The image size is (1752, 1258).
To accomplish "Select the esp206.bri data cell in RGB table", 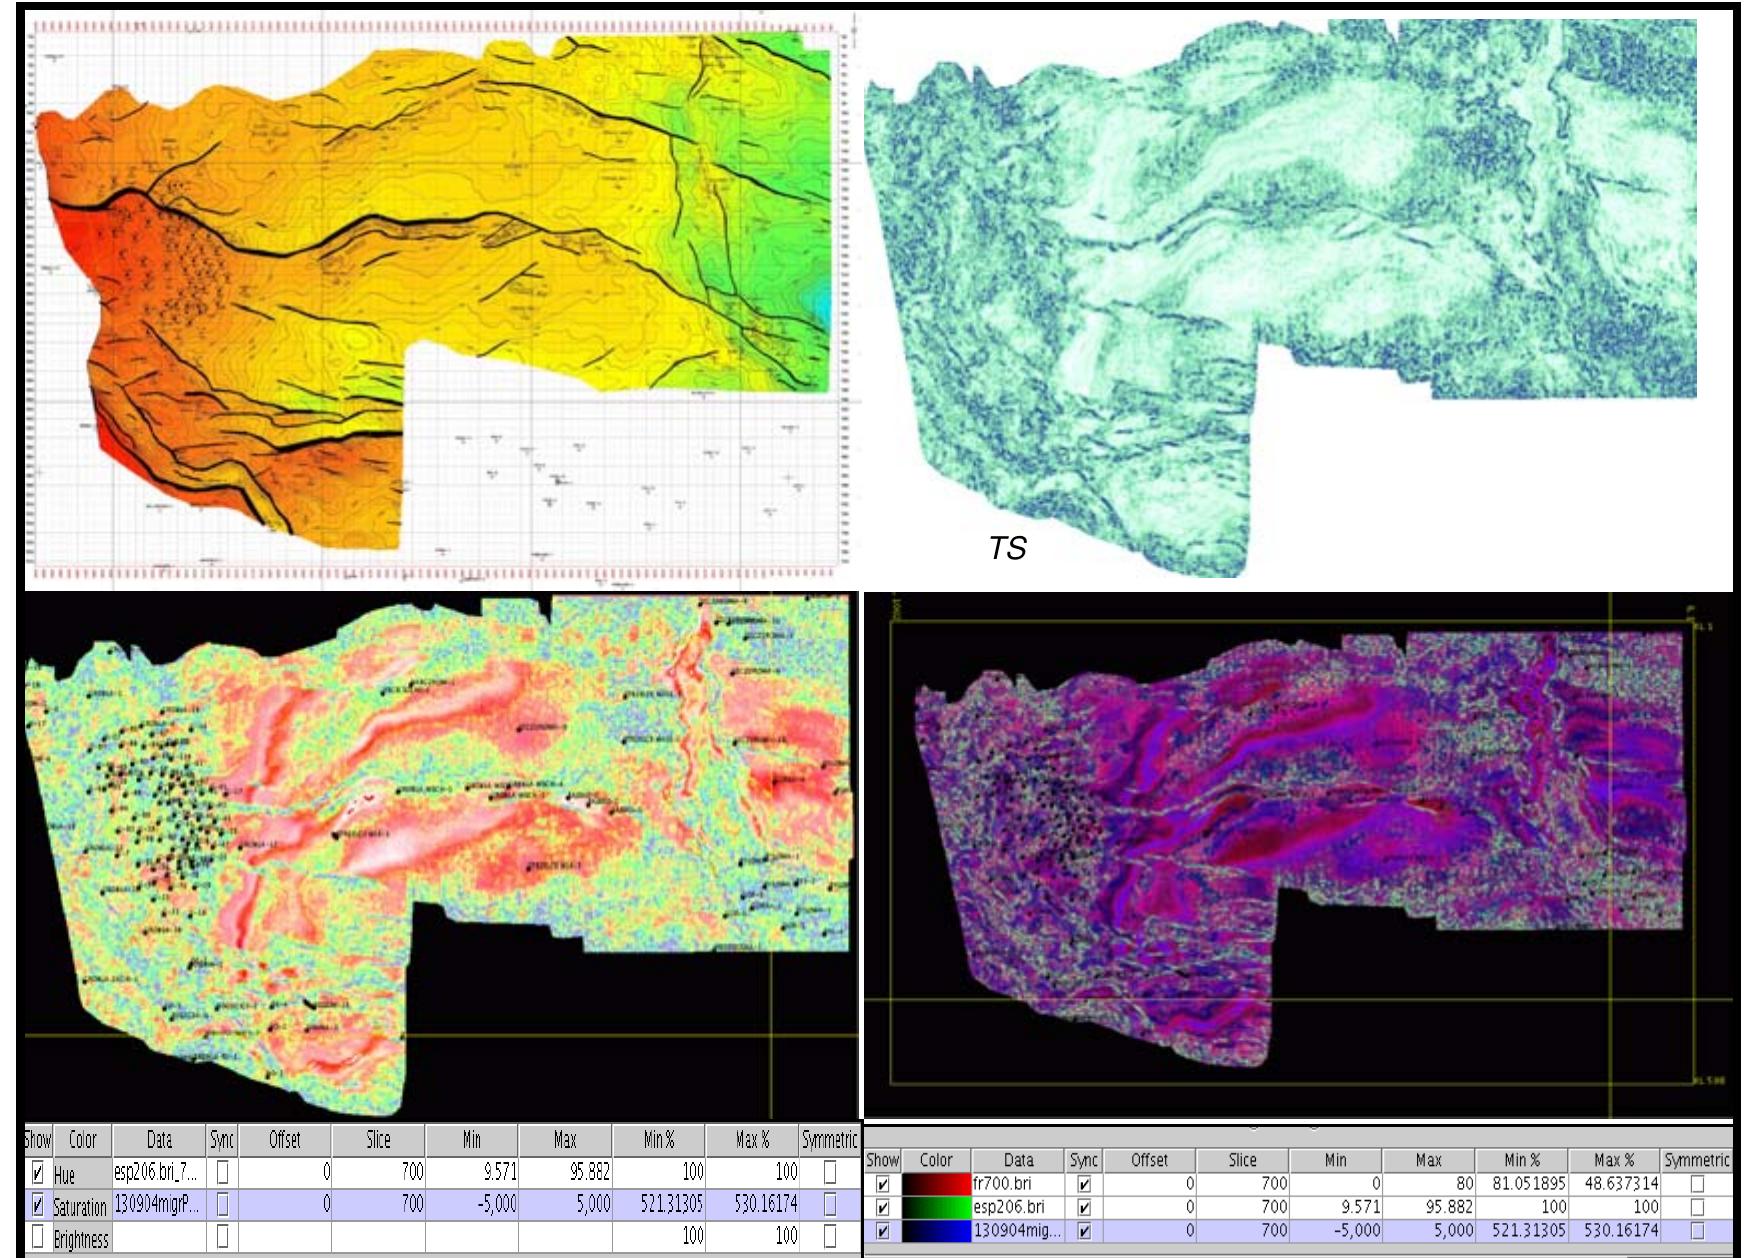I will (x=1018, y=1207).
